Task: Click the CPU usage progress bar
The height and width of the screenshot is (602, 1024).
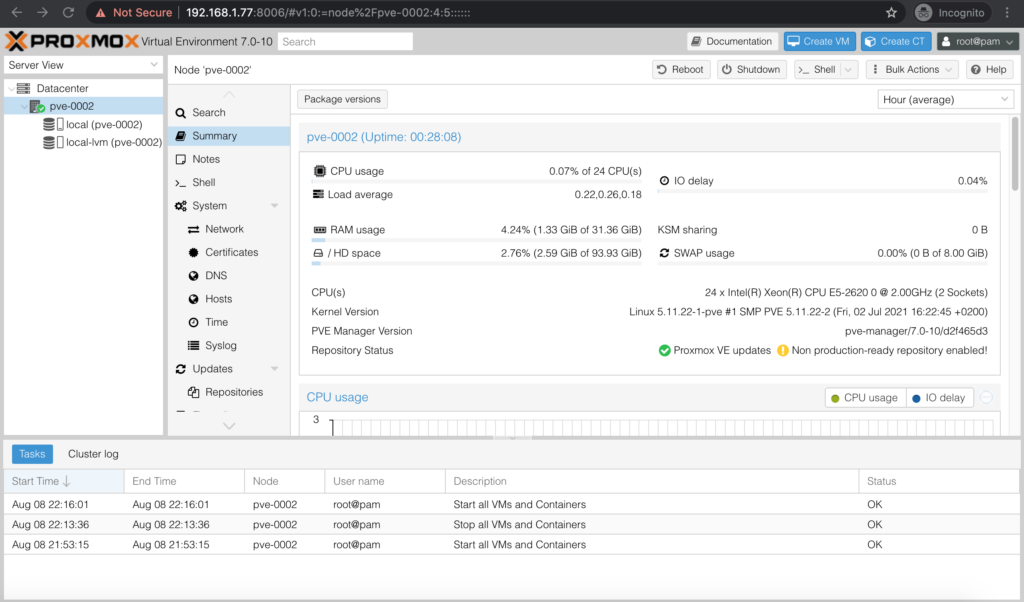Action: [477, 182]
